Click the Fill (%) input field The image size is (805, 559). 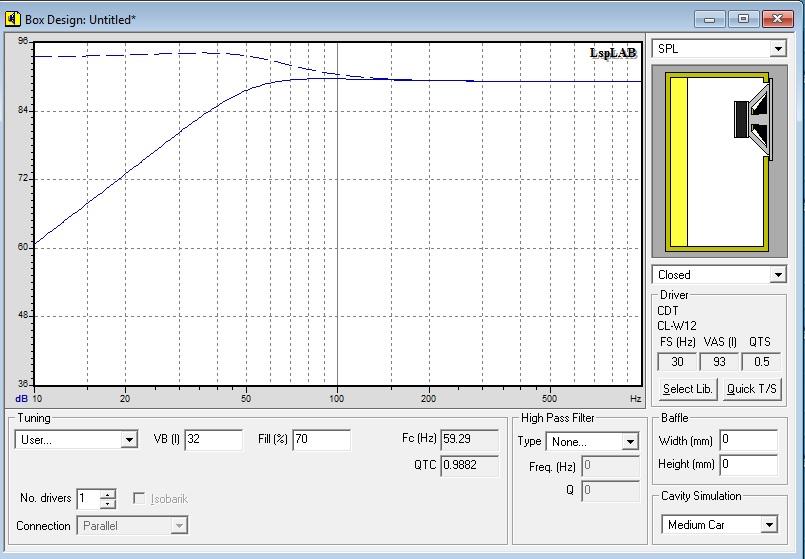(321, 440)
